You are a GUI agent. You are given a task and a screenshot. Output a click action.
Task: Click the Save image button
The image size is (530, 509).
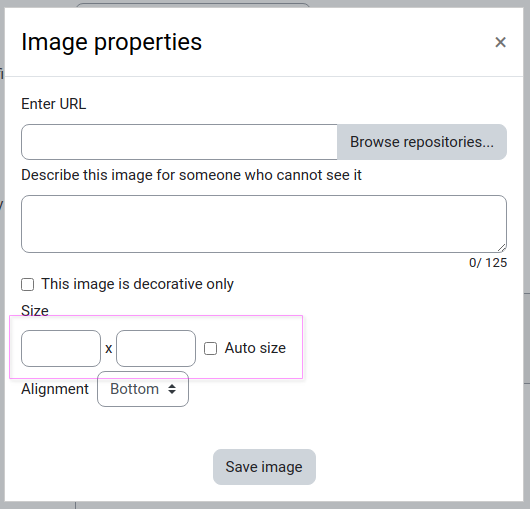pyautogui.click(x=264, y=467)
